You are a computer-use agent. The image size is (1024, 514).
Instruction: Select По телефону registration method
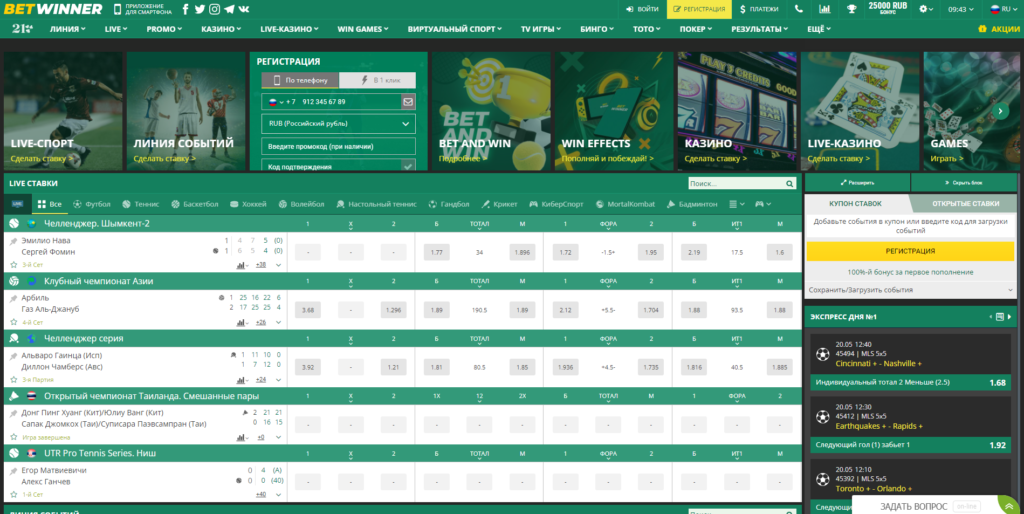click(301, 80)
